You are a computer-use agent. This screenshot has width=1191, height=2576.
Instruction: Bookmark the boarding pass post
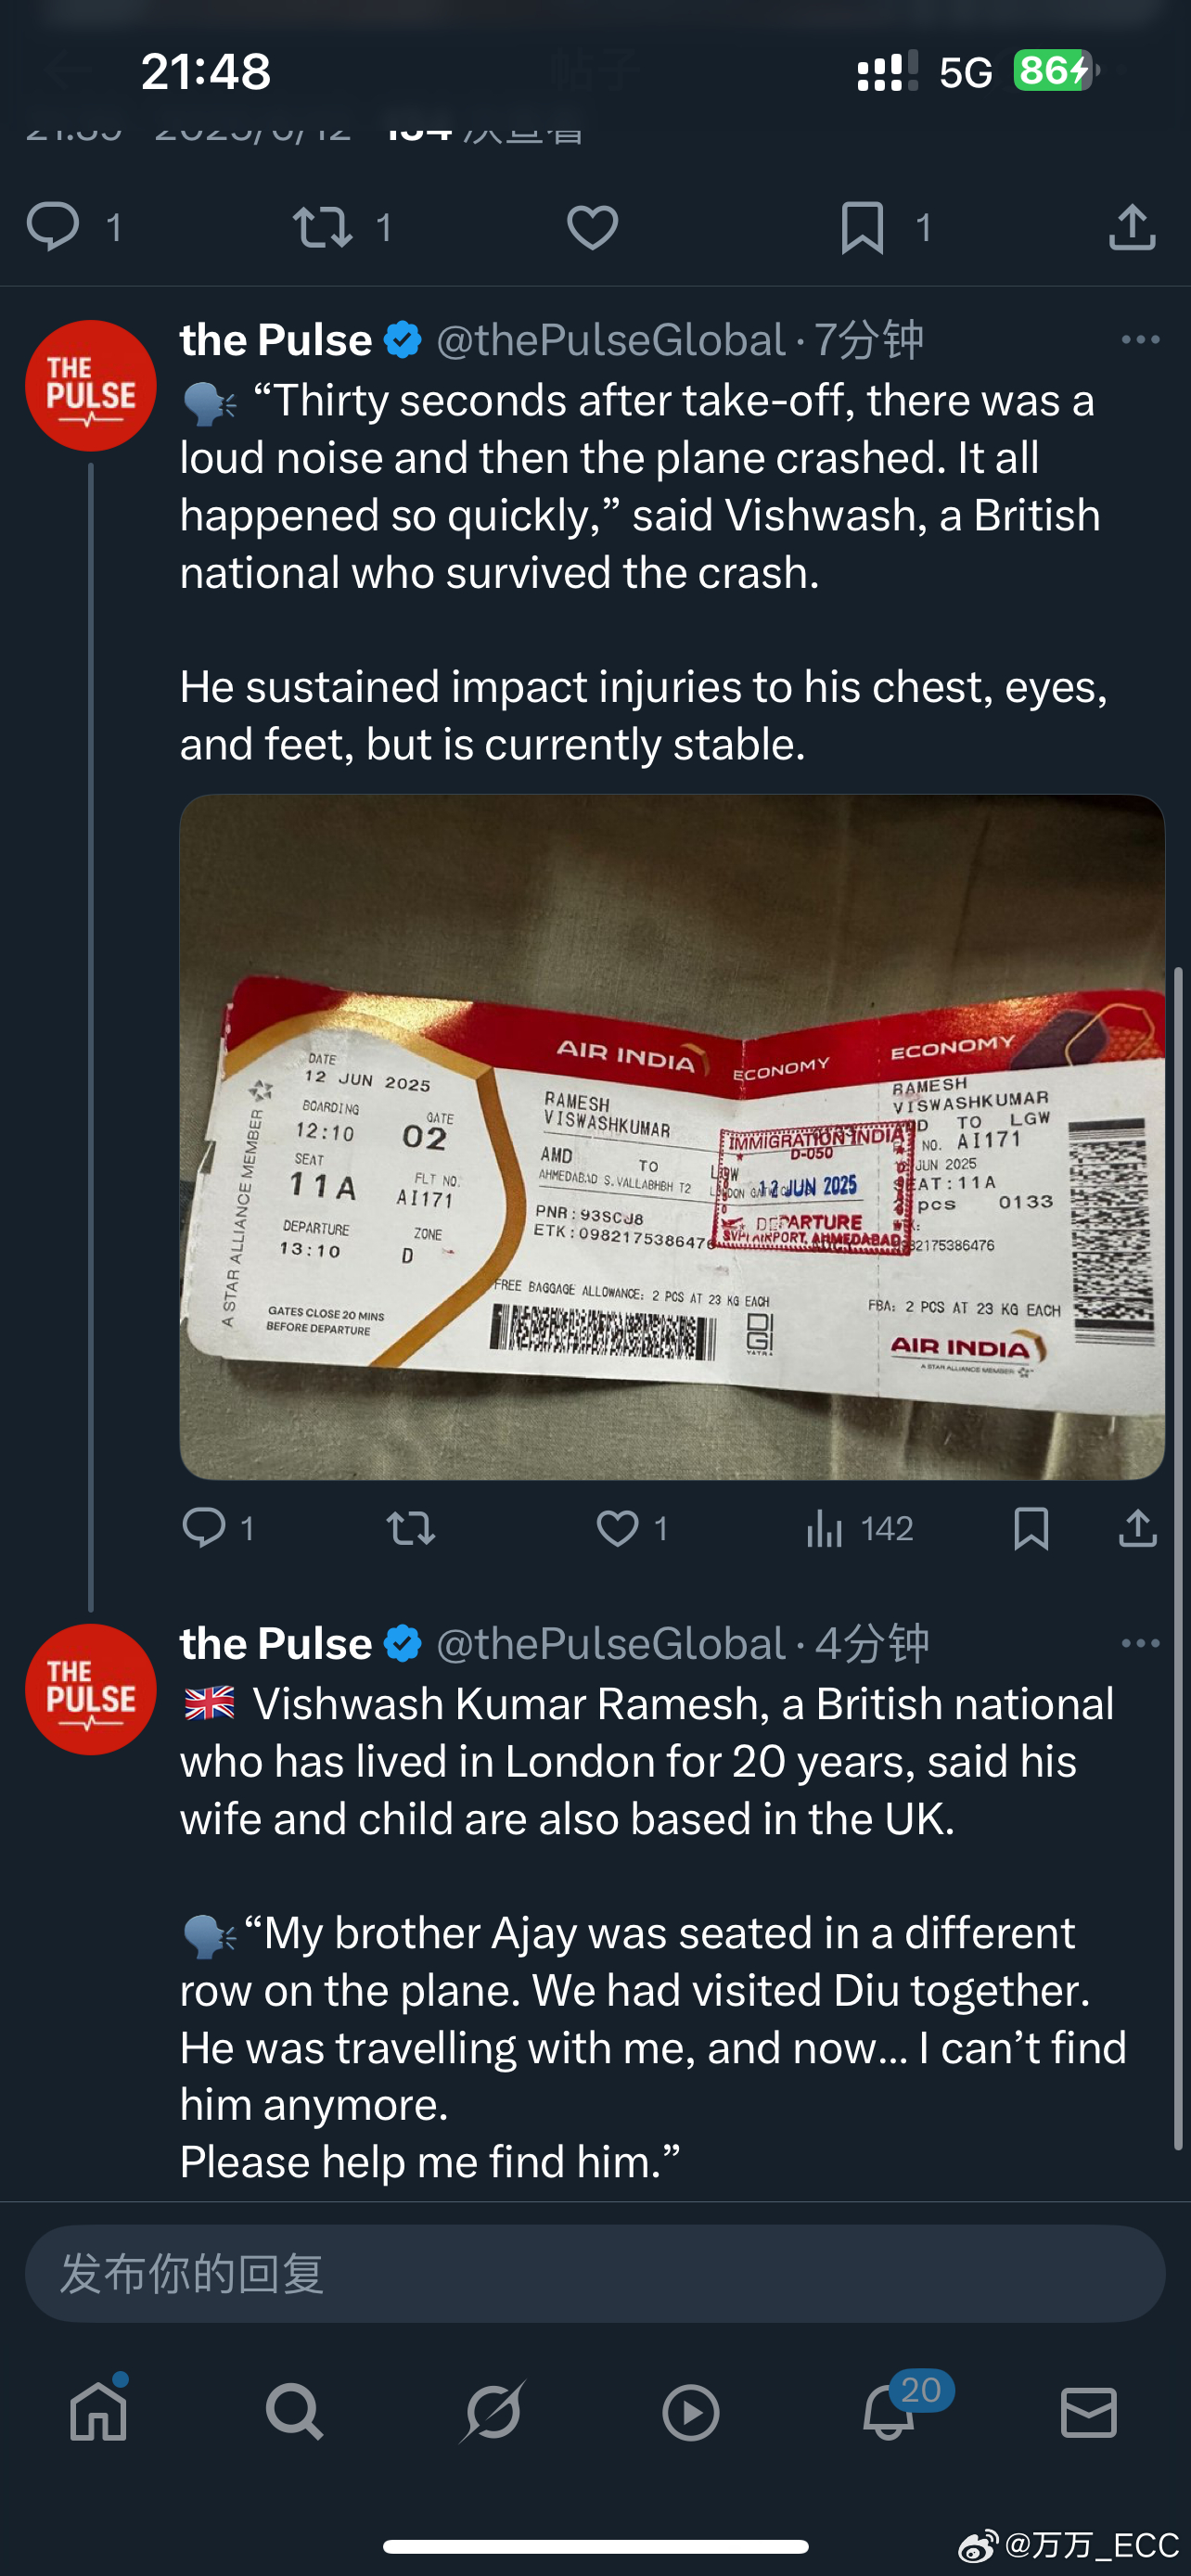[x=1031, y=1529]
